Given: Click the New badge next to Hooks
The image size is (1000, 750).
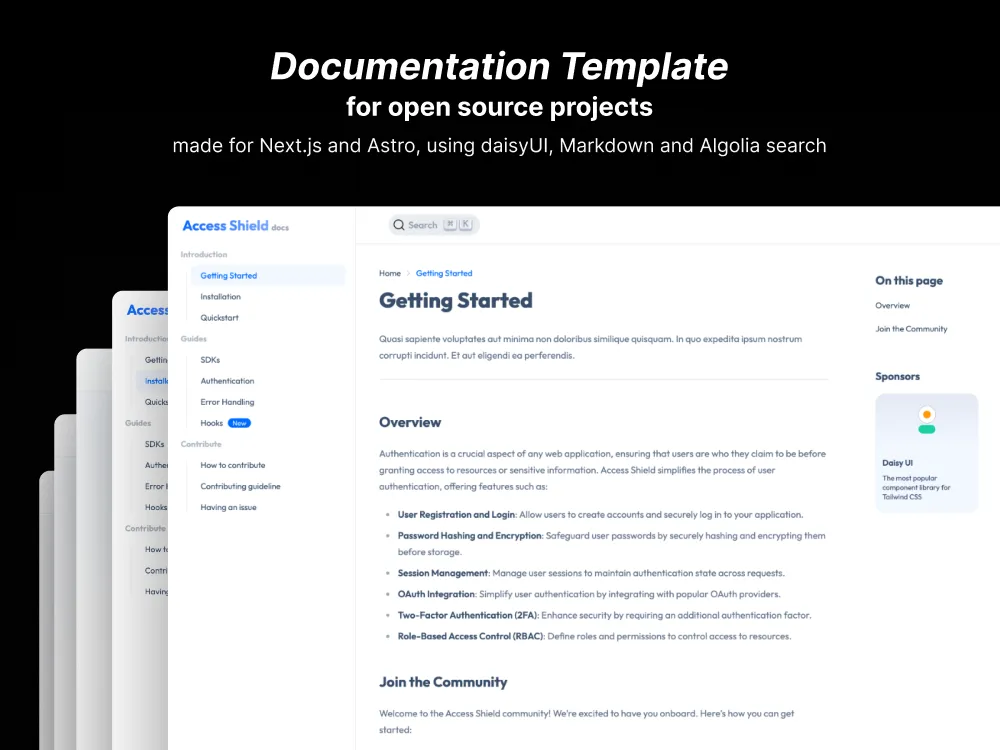Looking at the screenshot, I should [239, 423].
